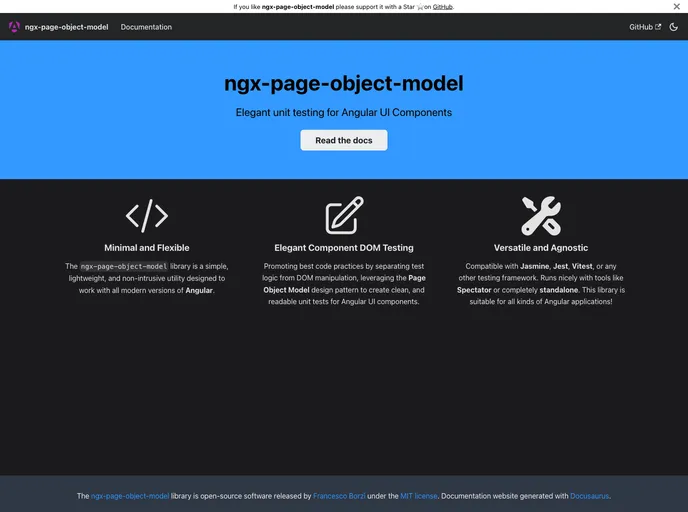Click the wrench and screwdriver icon
Screen dimensions: 688x512
[x=541, y=215]
